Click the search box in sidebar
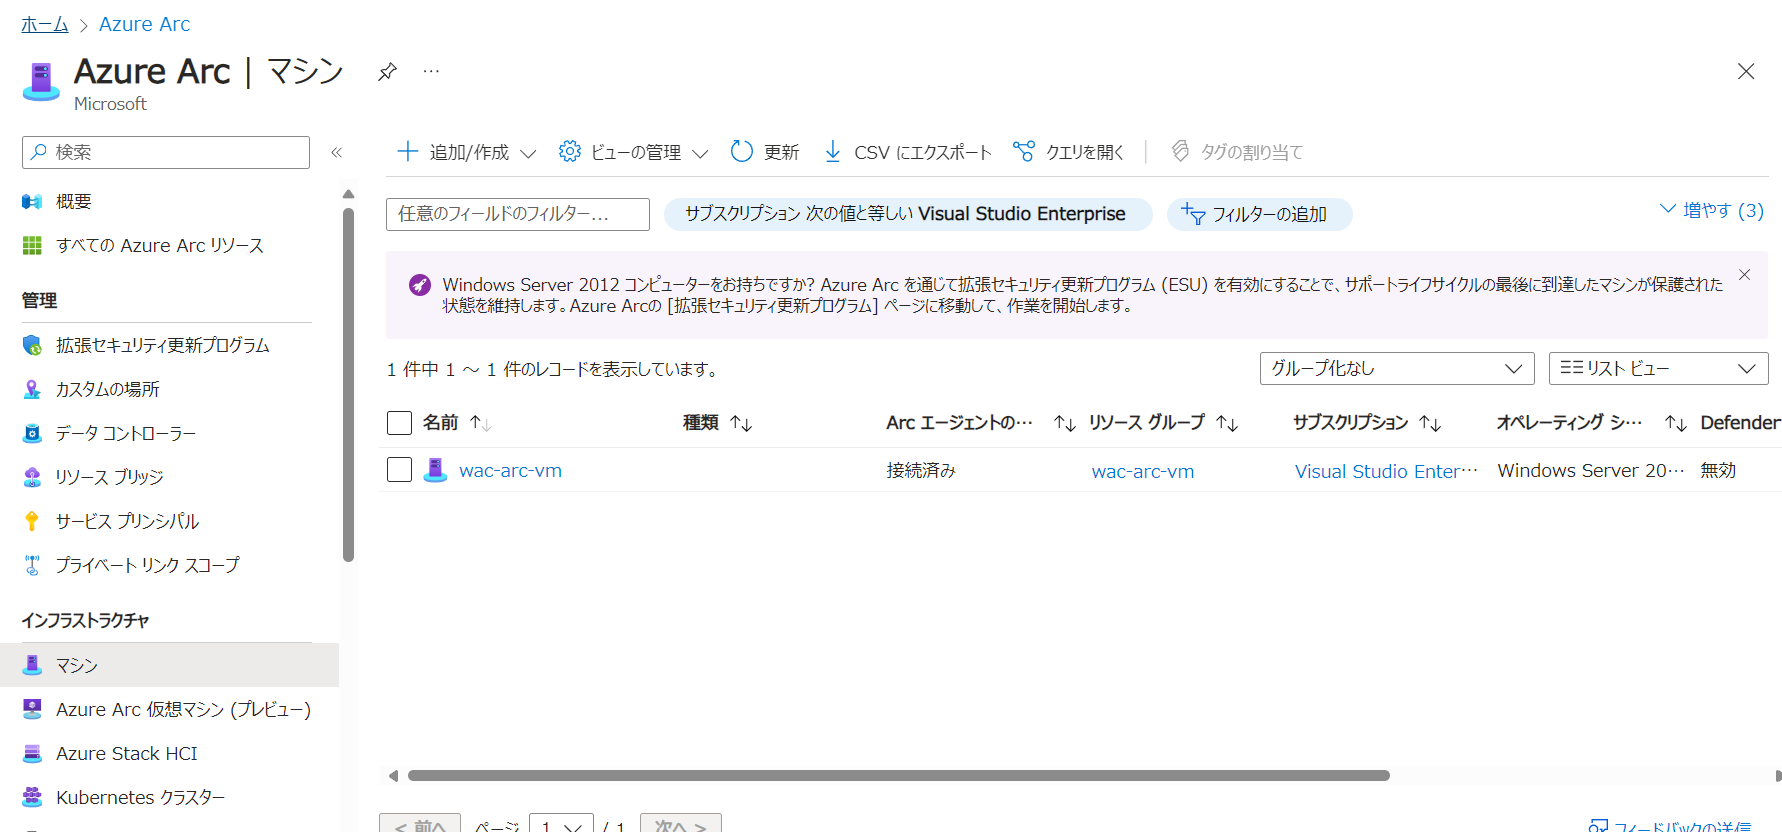The width and height of the screenshot is (1782, 832). 166,152
